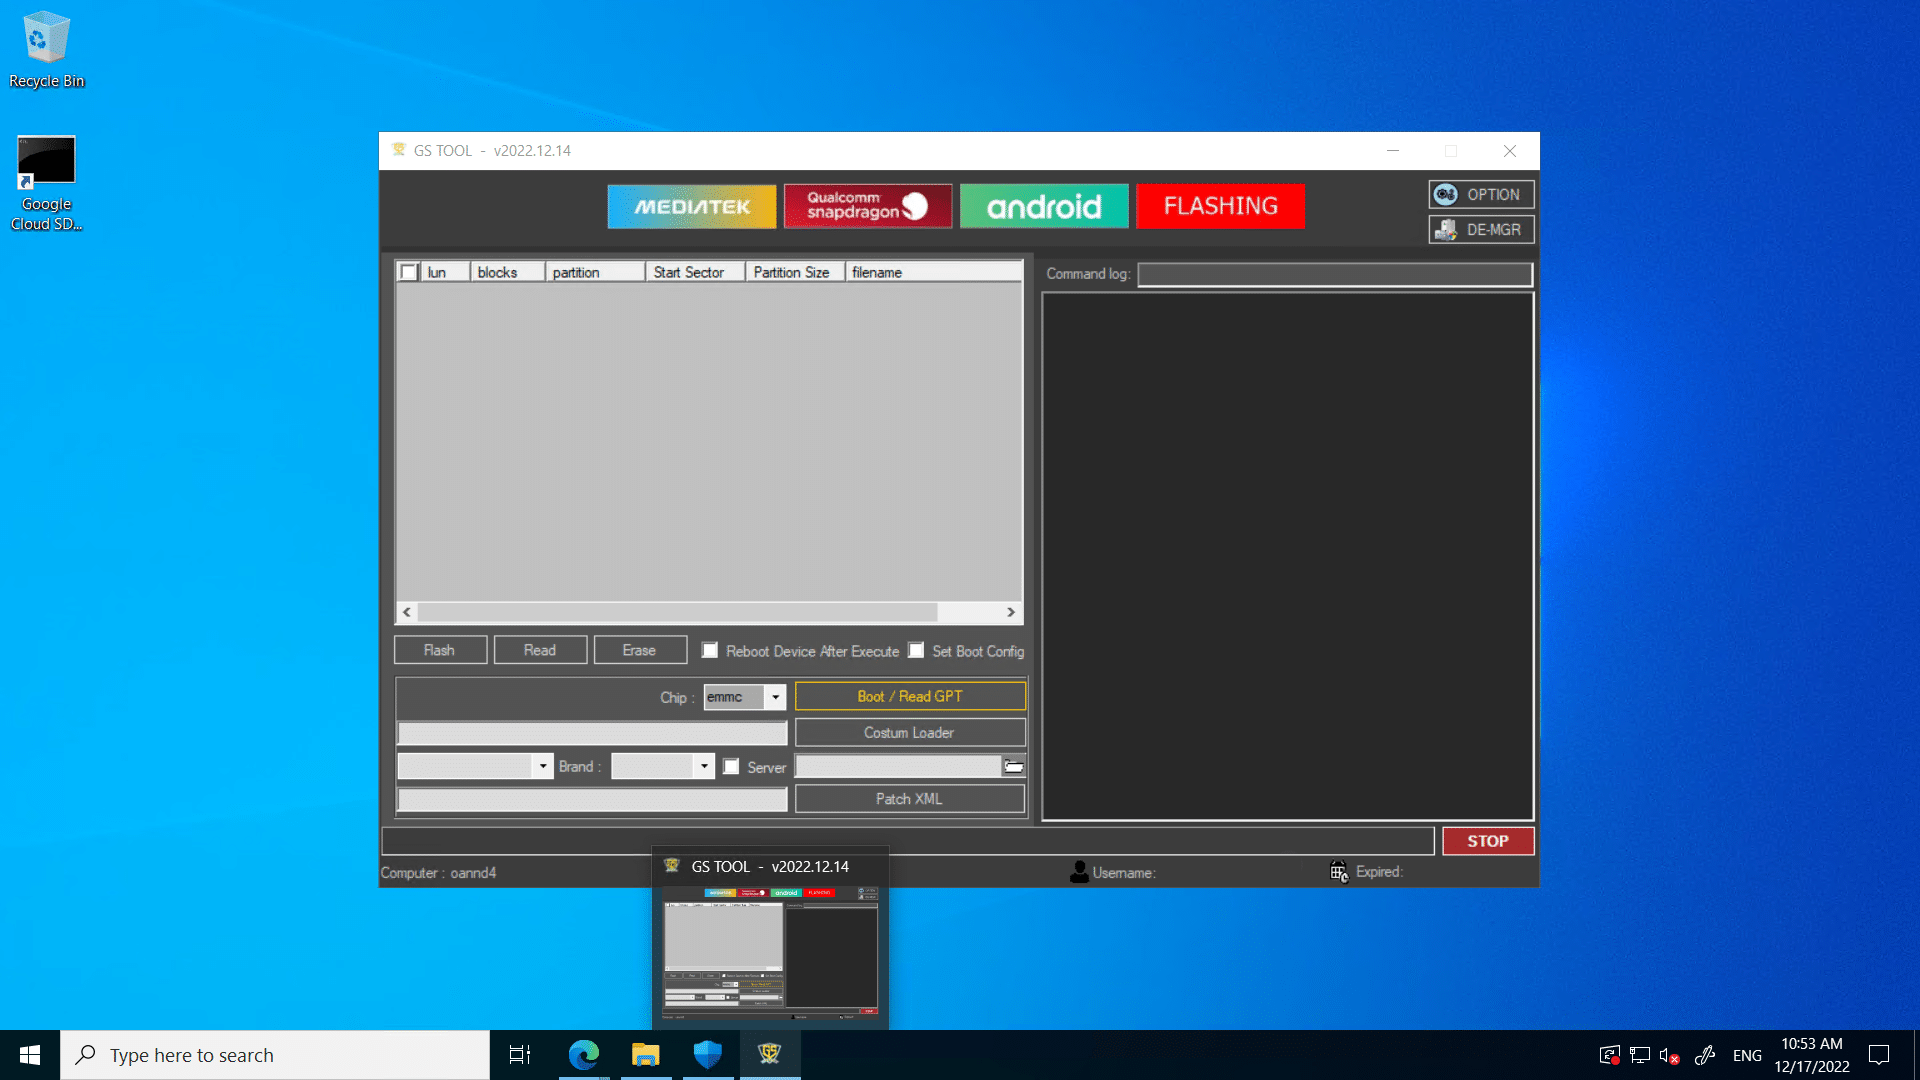Select the Read partition tab option
Screen dimensions: 1920x1080
click(539, 650)
